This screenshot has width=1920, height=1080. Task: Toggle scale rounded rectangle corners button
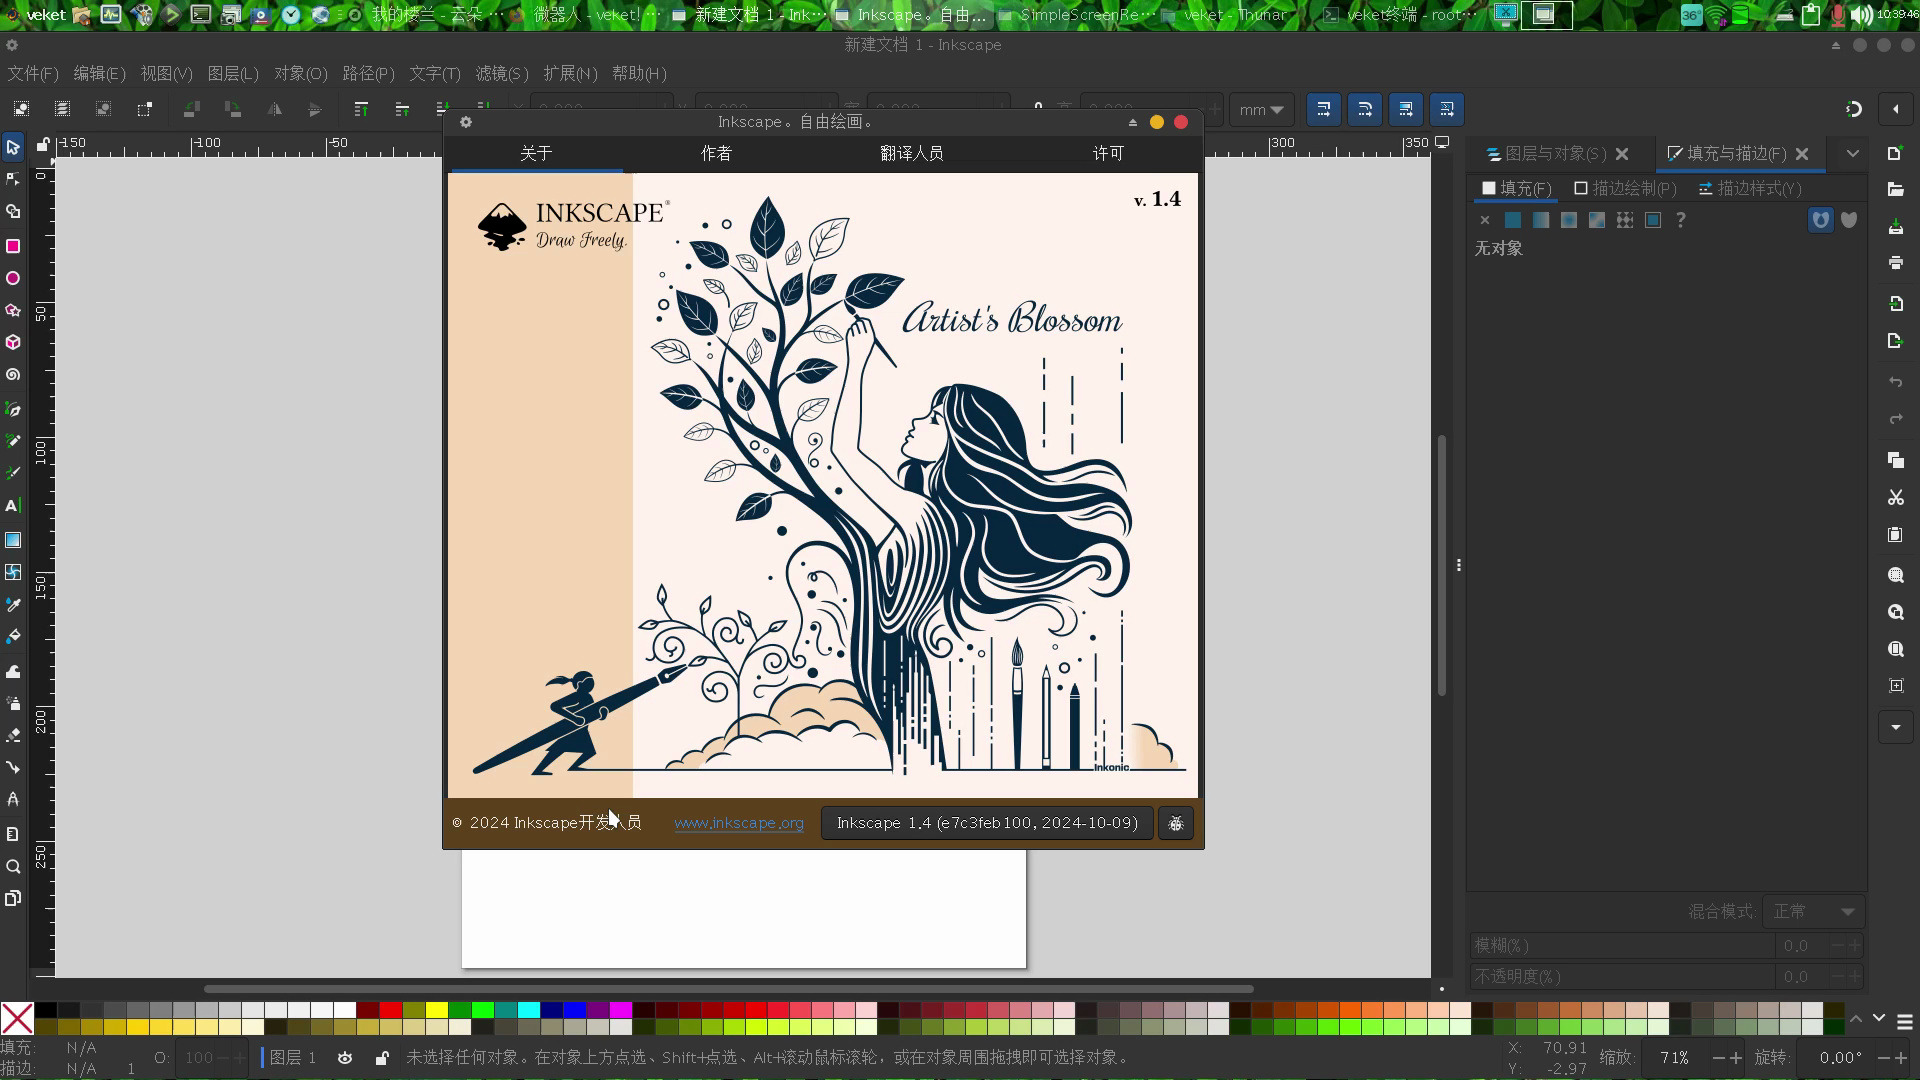click(1365, 109)
